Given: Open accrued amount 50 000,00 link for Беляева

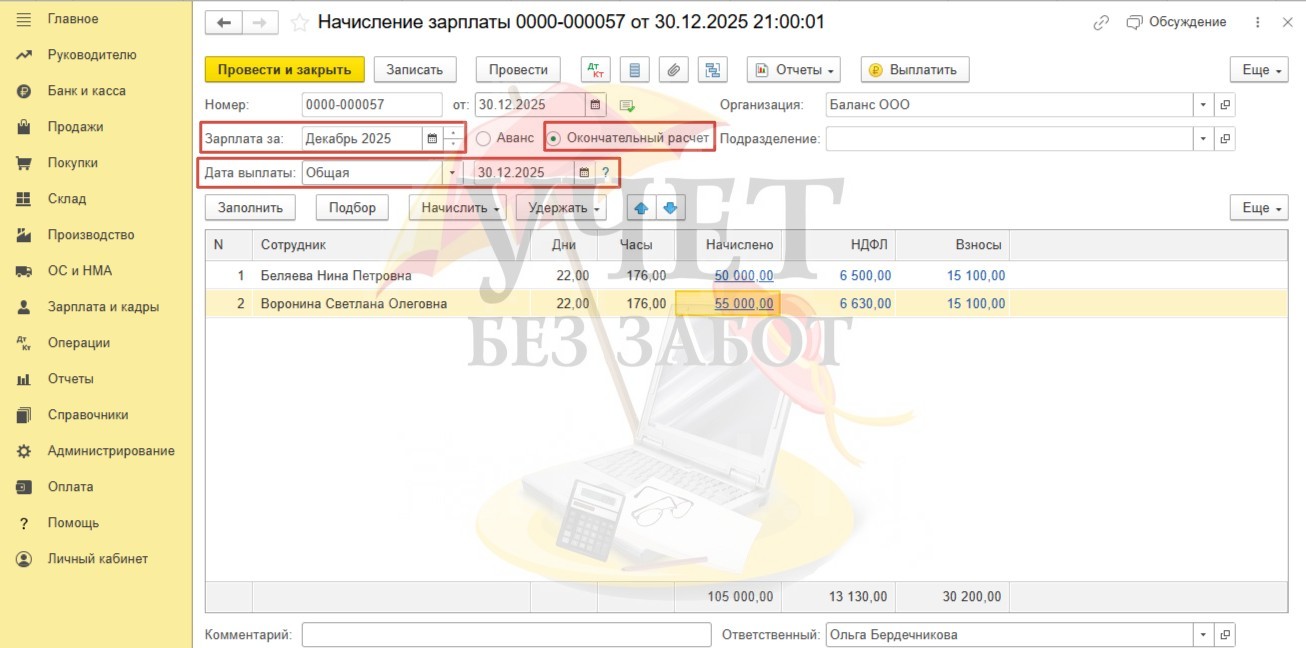Looking at the screenshot, I should (743, 276).
